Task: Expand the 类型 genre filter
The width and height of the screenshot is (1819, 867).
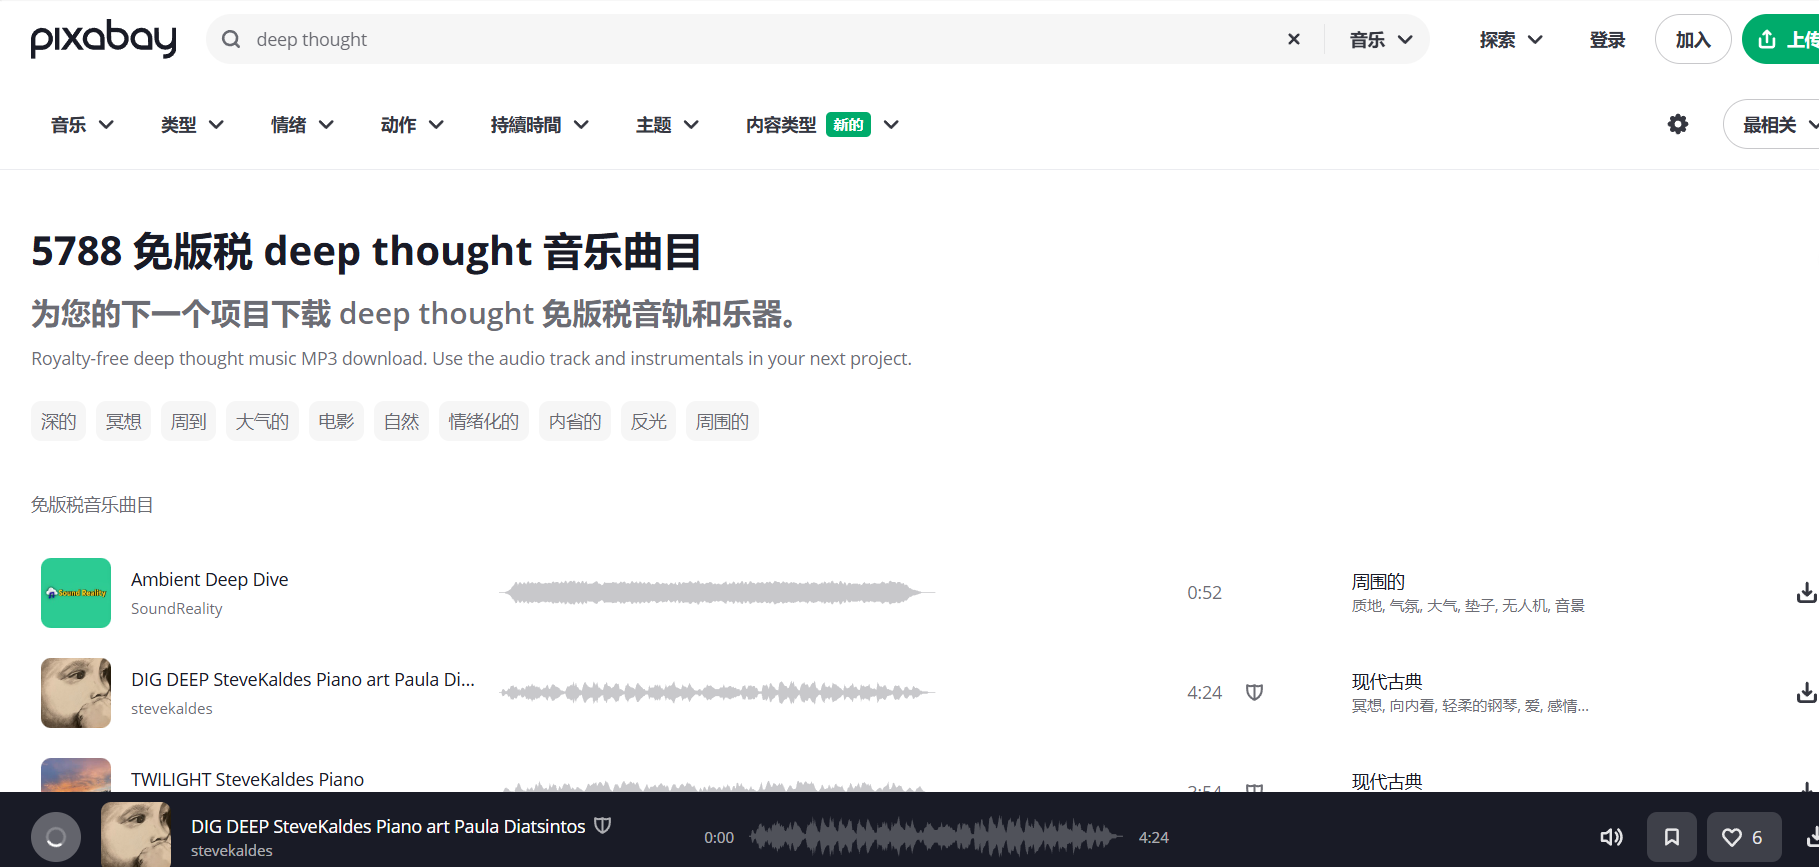Action: (192, 124)
